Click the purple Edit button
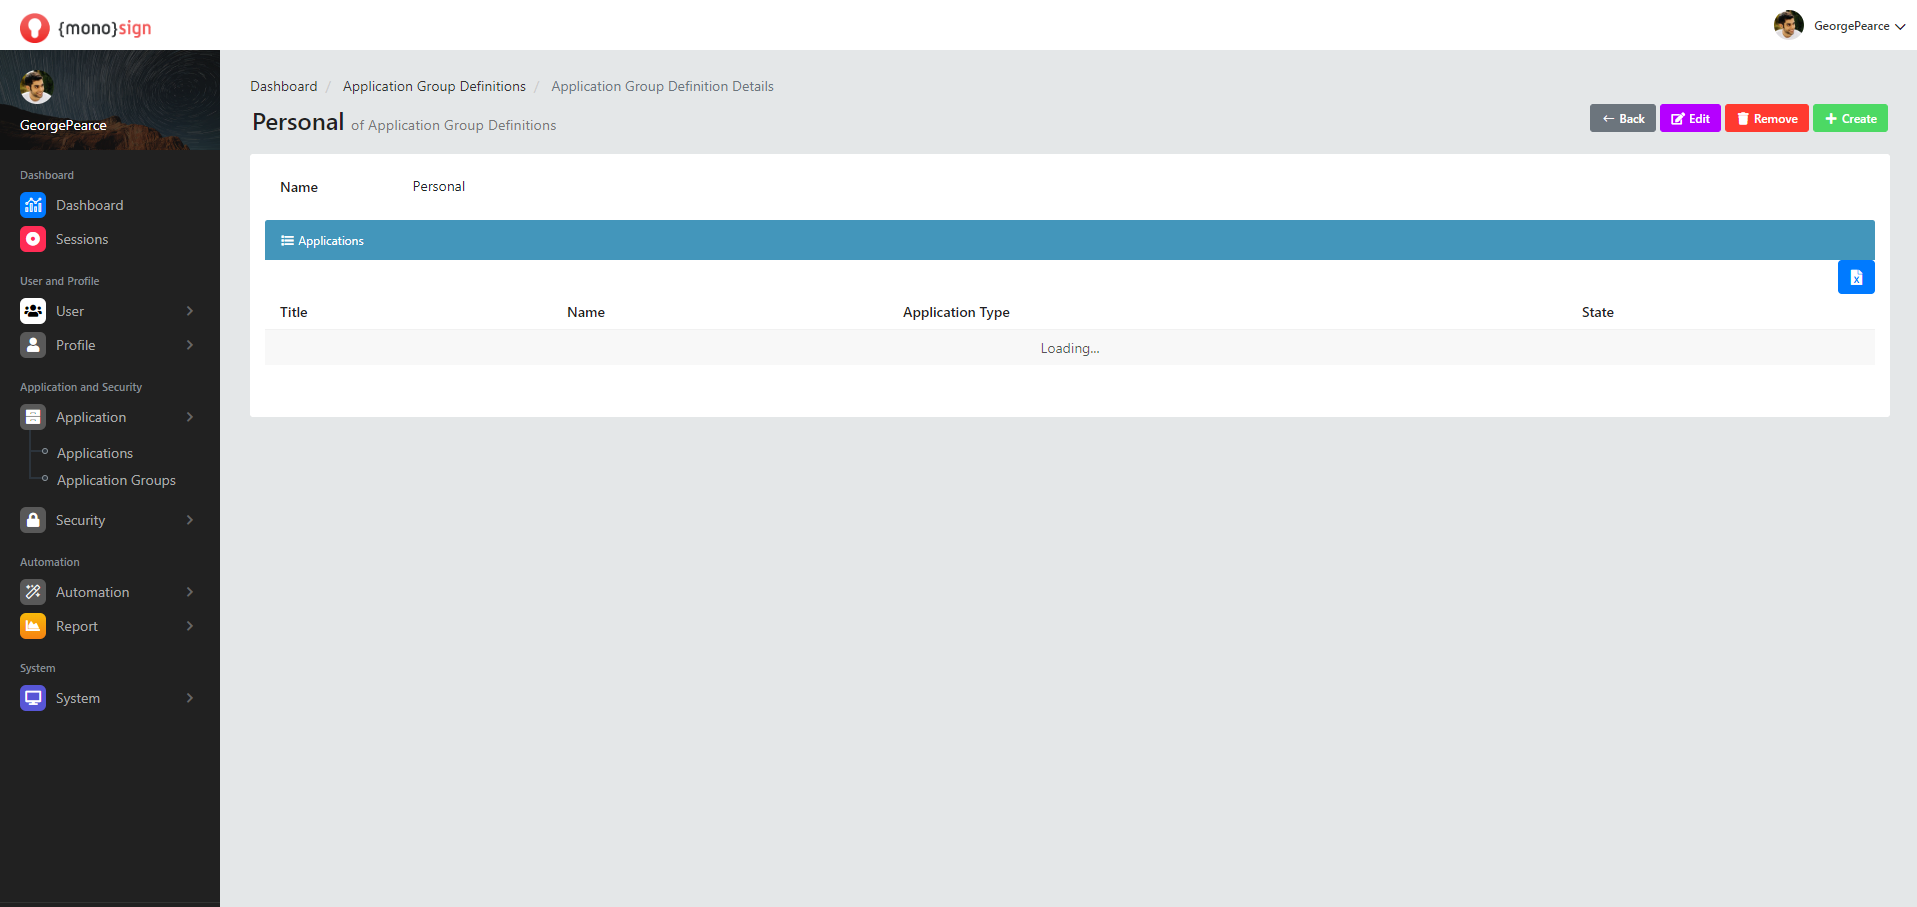This screenshot has width=1917, height=907. coord(1690,118)
